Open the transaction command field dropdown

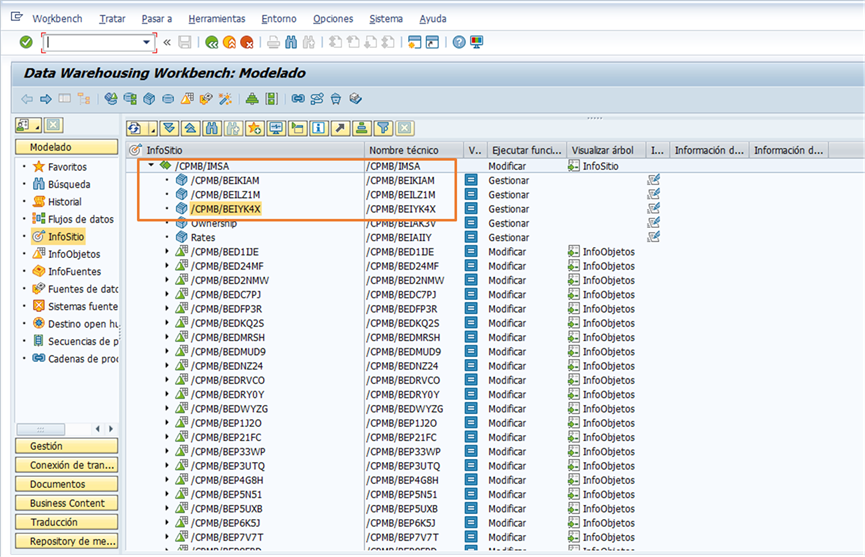point(149,42)
